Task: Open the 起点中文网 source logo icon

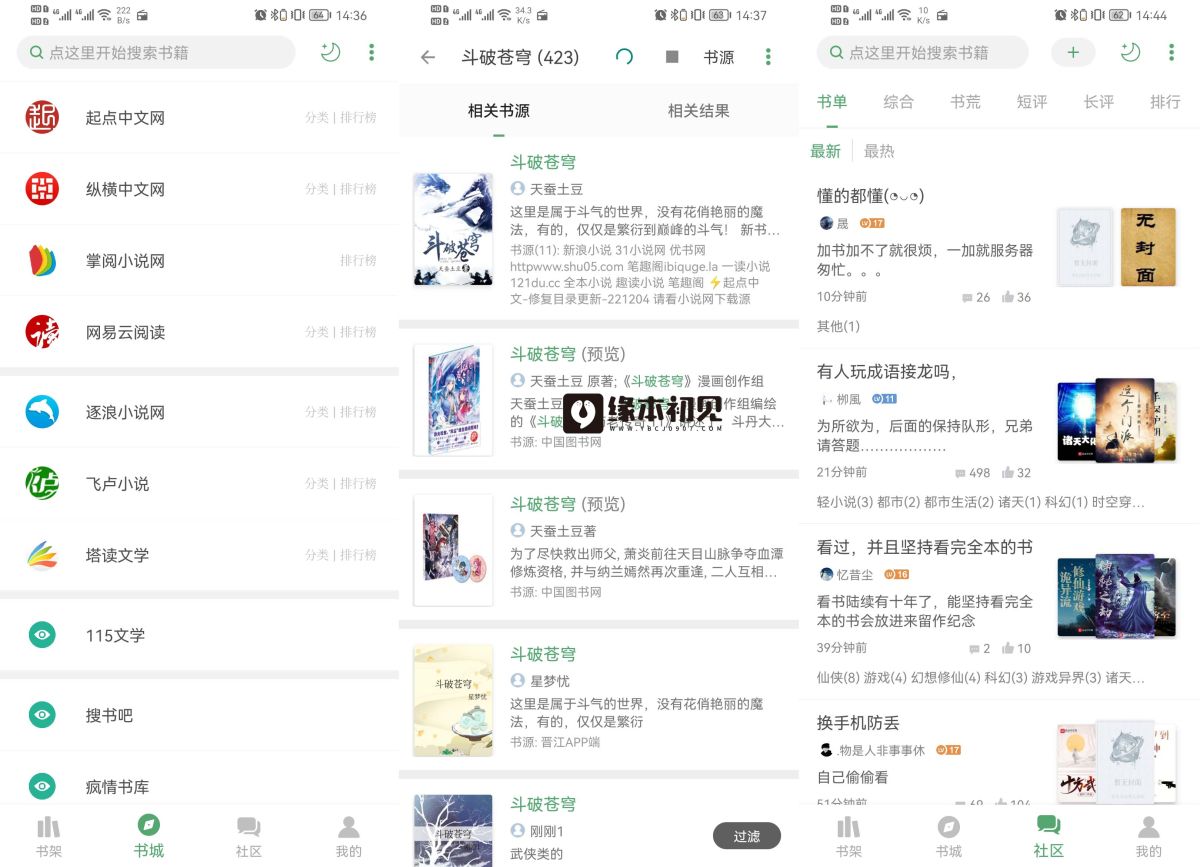Action: 42,118
